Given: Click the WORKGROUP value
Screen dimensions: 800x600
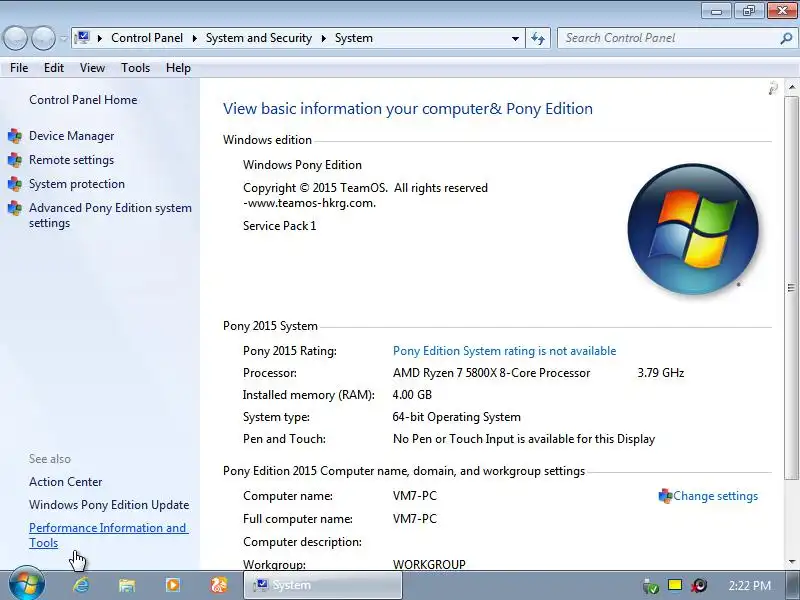Looking at the screenshot, I should pos(429,565).
